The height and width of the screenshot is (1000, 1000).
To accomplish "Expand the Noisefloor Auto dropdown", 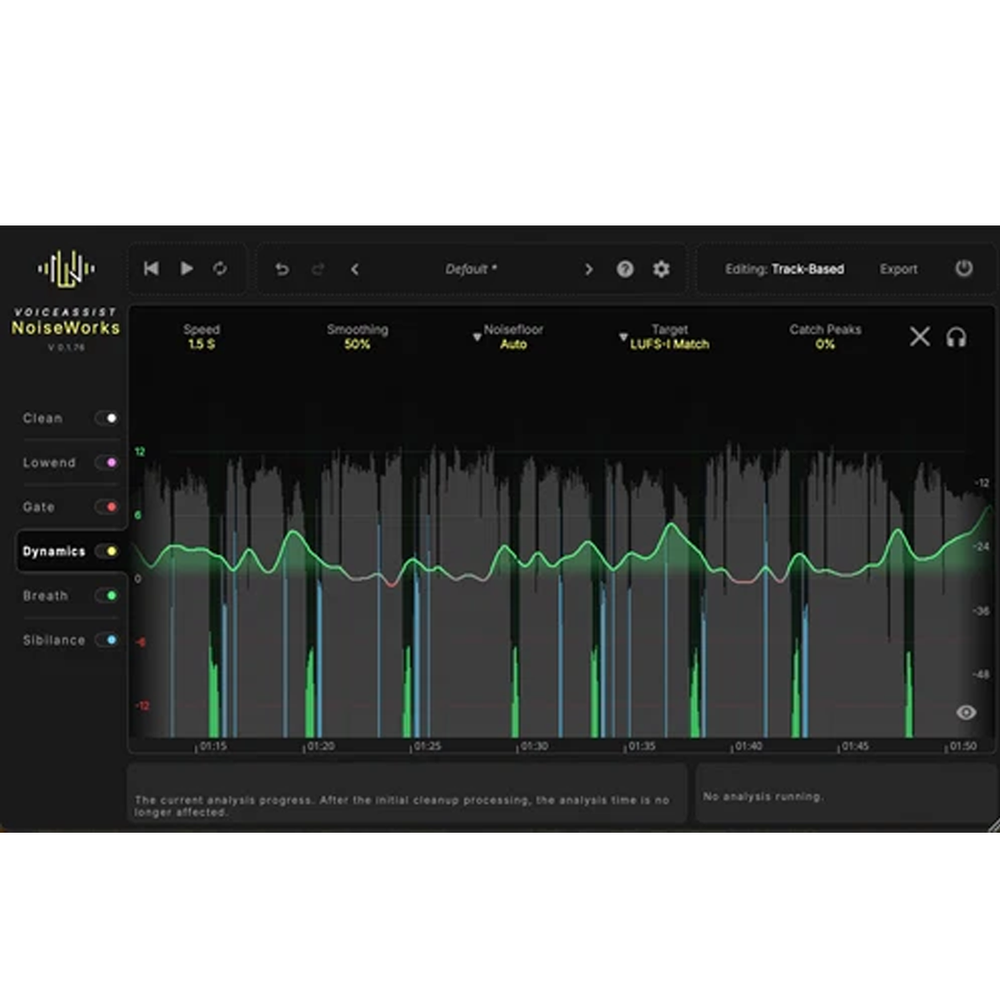I will pos(508,337).
